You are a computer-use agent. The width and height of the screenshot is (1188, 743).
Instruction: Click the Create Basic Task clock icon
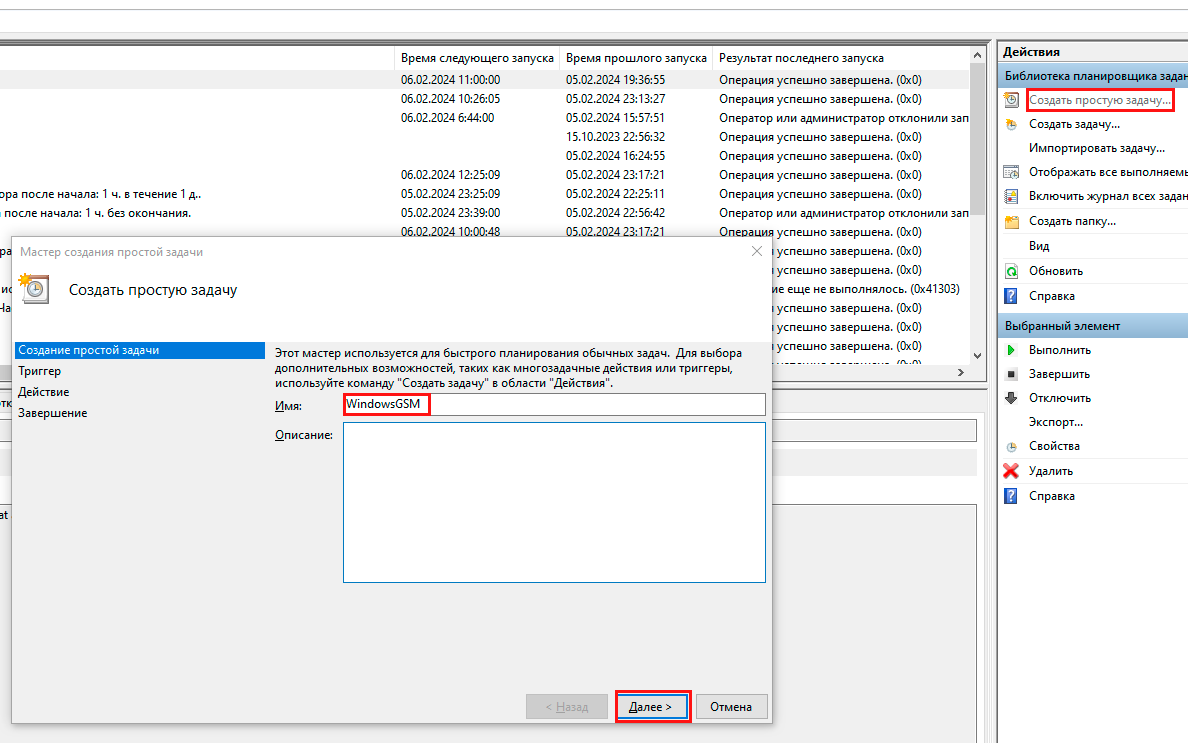(1011, 99)
